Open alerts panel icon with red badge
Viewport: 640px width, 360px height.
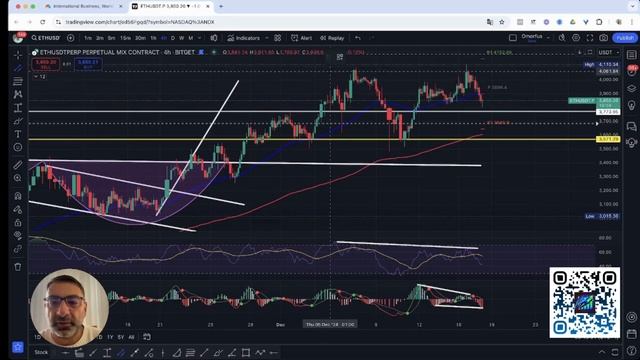[631, 71]
